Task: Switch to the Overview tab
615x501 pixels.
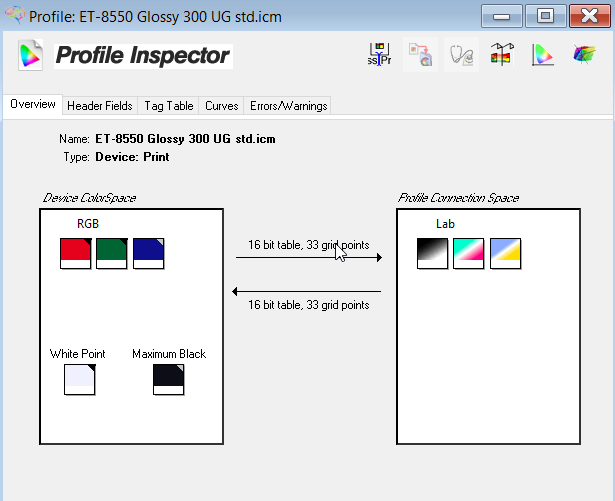Action: [x=33, y=104]
